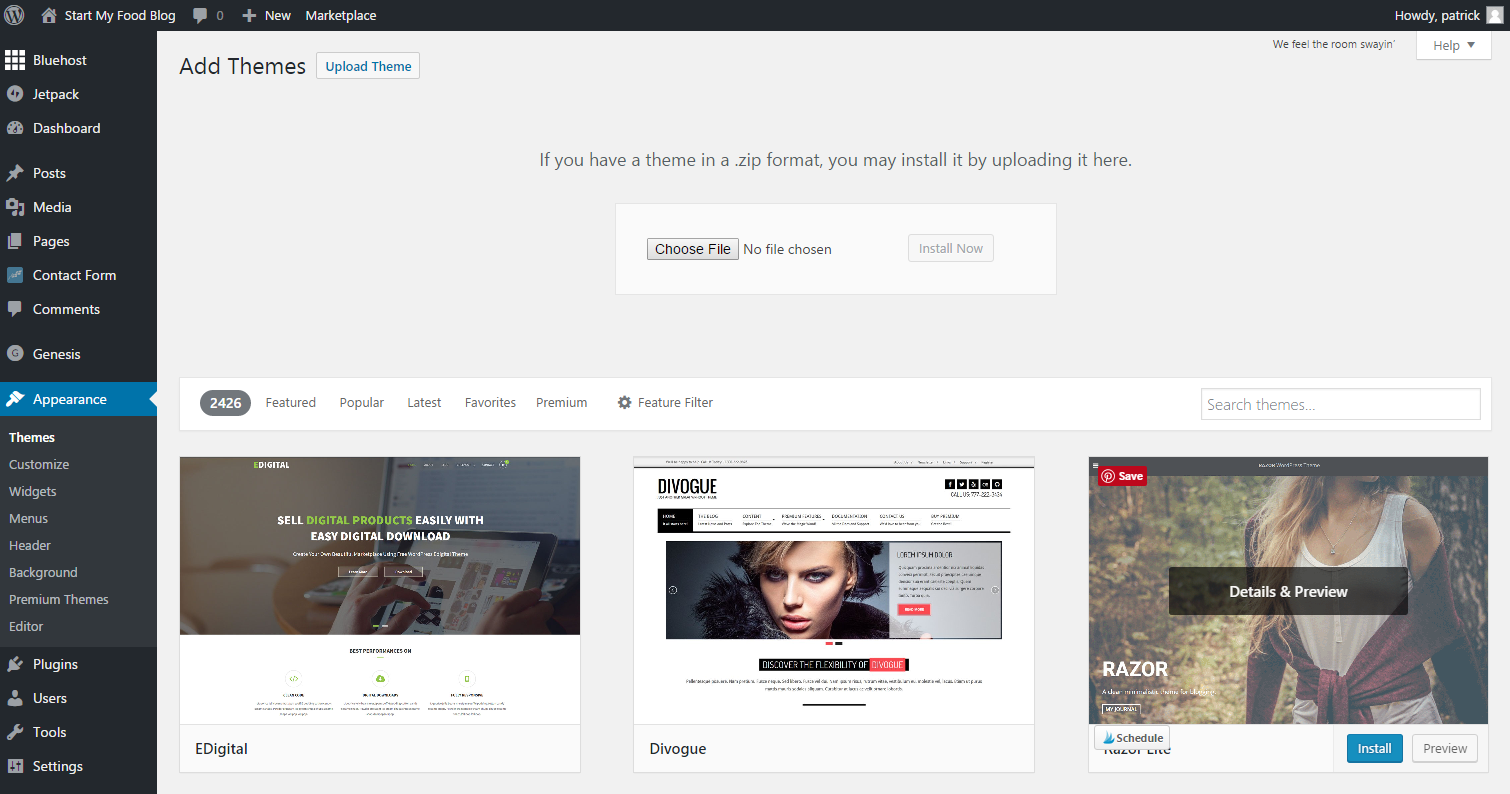Click the Bluehost grid icon in sidebar
This screenshot has height=794, width=1510.
[15, 60]
